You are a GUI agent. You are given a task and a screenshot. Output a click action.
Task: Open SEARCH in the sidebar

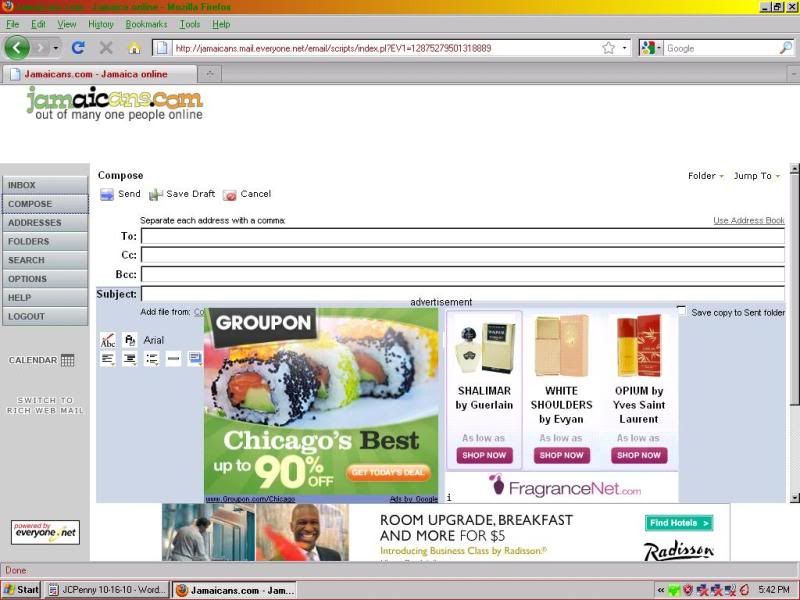[x=45, y=260]
